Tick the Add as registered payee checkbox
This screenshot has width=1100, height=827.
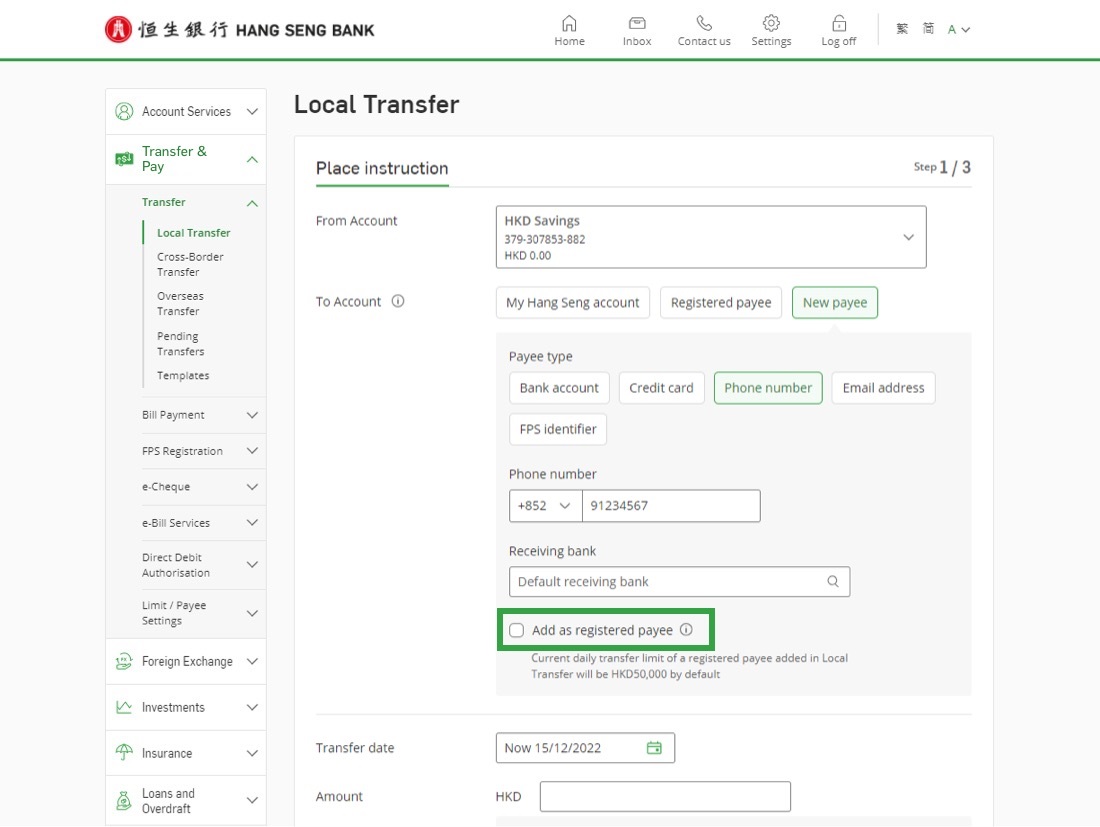coord(516,630)
